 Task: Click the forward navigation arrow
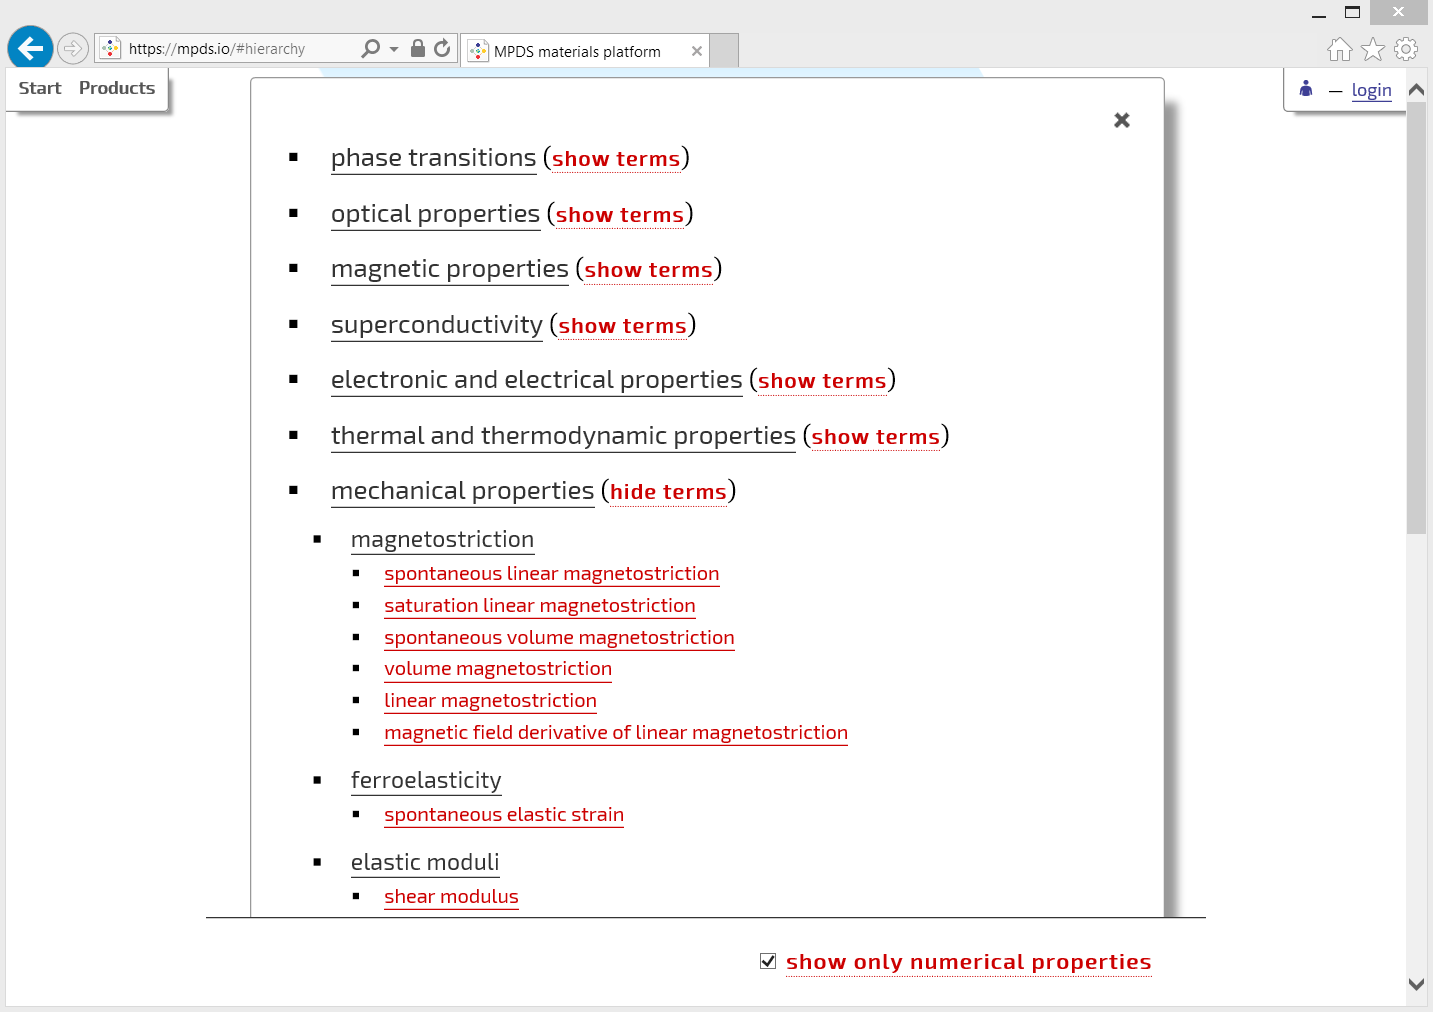71,47
